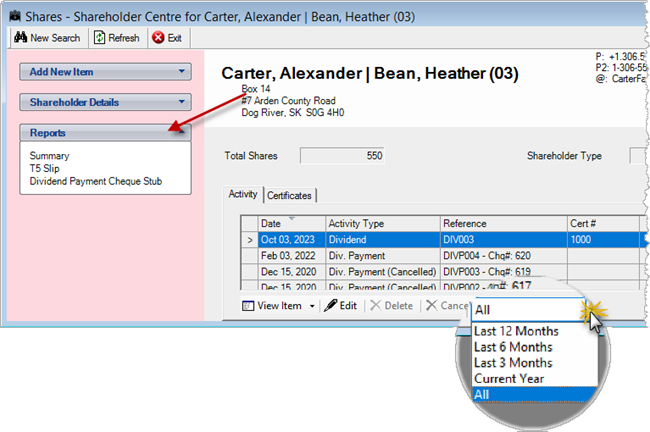This screenshot has width=650, height=432.
Task: Click the Delete button label
Action: coord(399,306)
